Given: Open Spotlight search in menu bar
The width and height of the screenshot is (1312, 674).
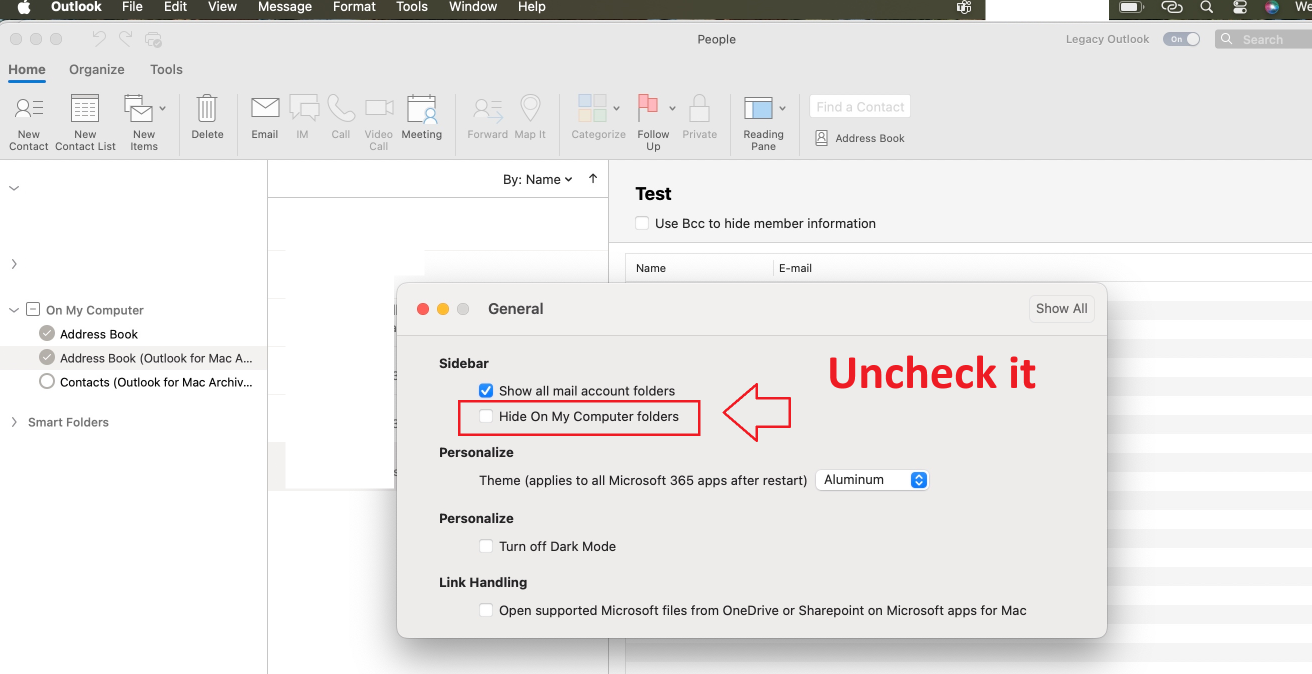Looking at the screenshot, I should pos(1207,7).
